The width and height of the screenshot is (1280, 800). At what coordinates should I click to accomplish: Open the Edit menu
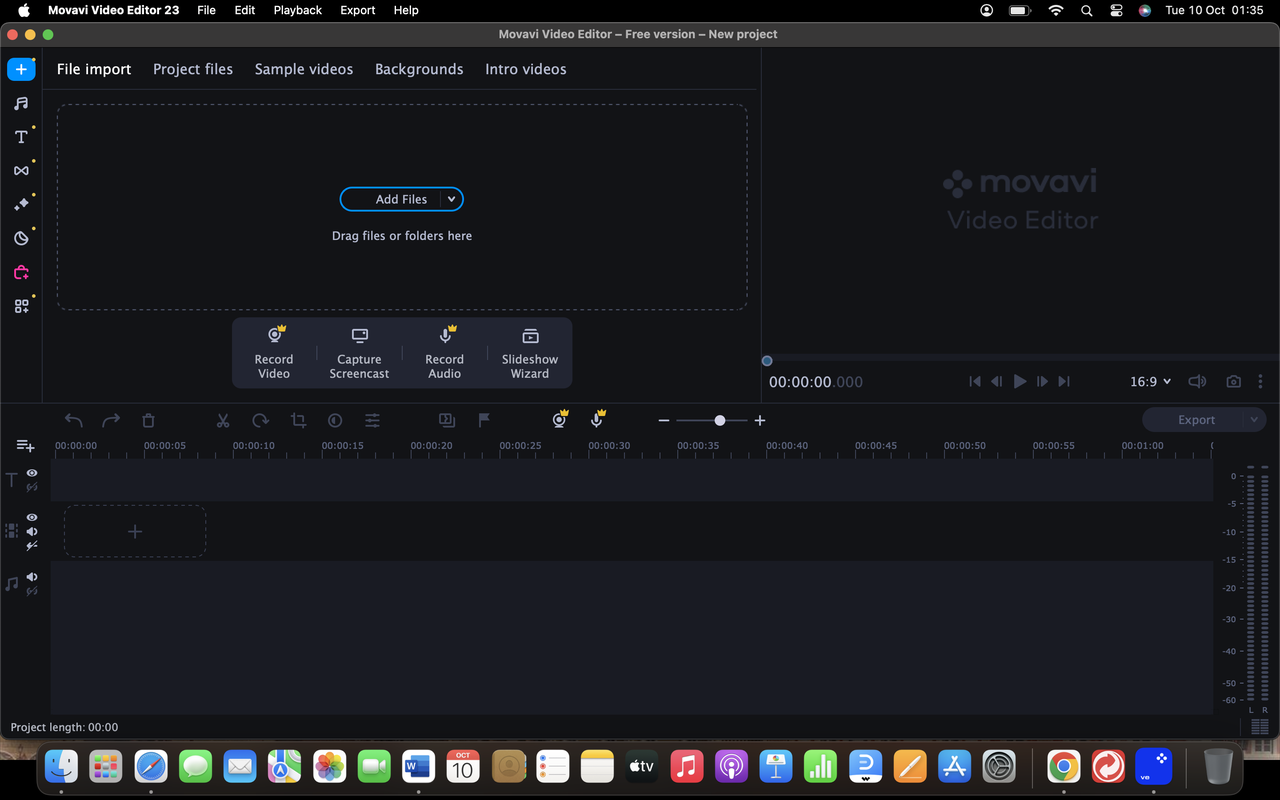(244, 10)
